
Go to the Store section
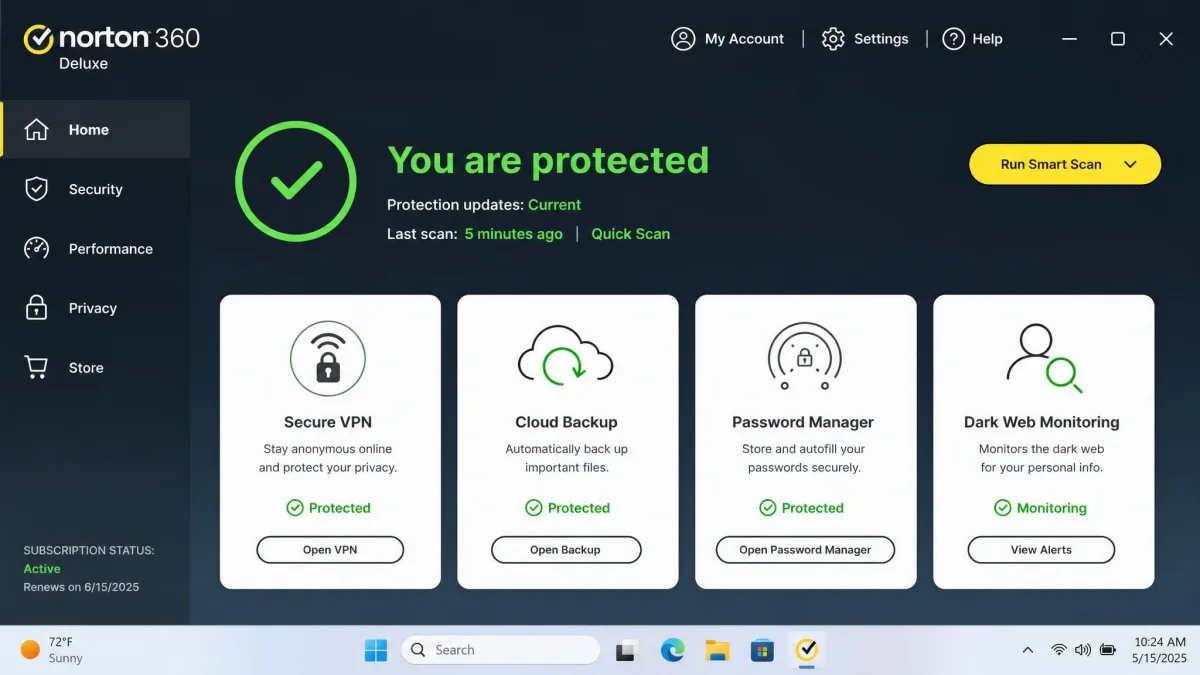click(95, 367)
